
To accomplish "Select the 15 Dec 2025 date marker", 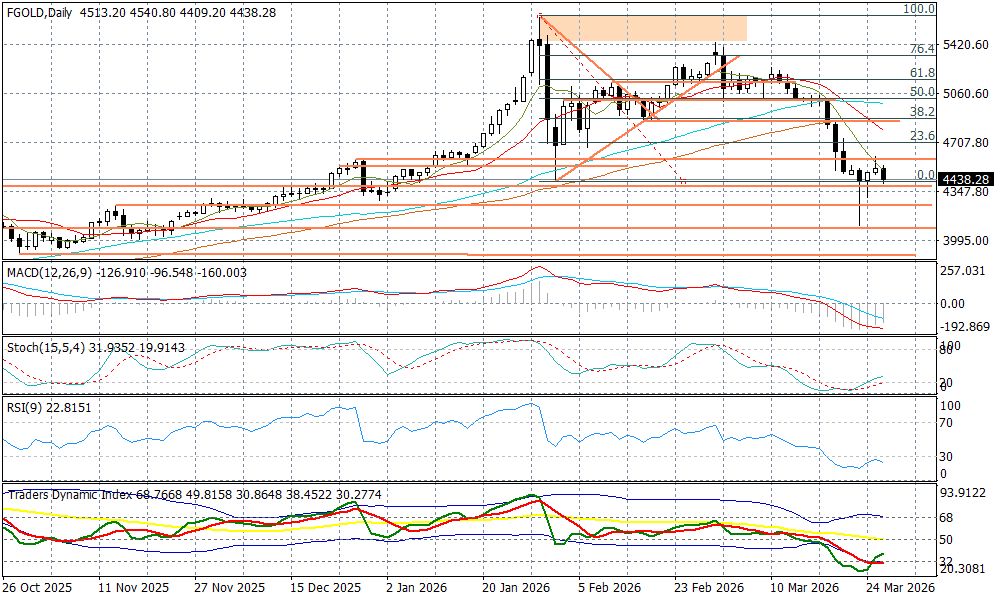I will [x=325, y=589].
